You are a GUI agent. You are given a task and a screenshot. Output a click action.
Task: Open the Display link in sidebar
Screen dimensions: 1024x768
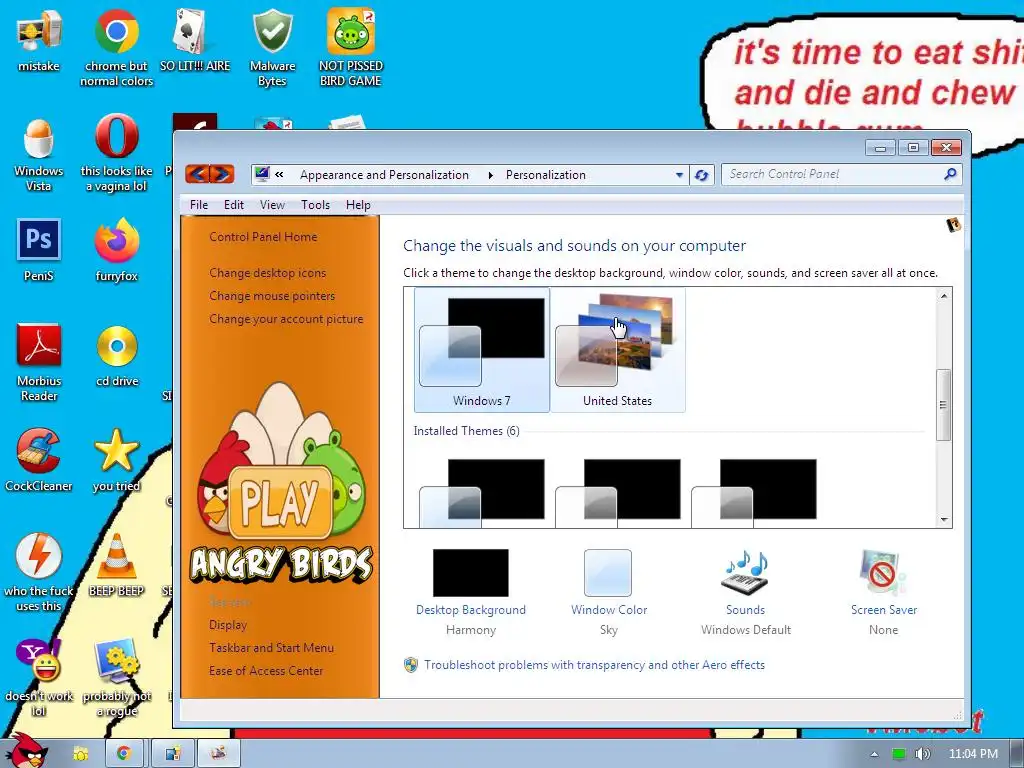click(228, 625)
